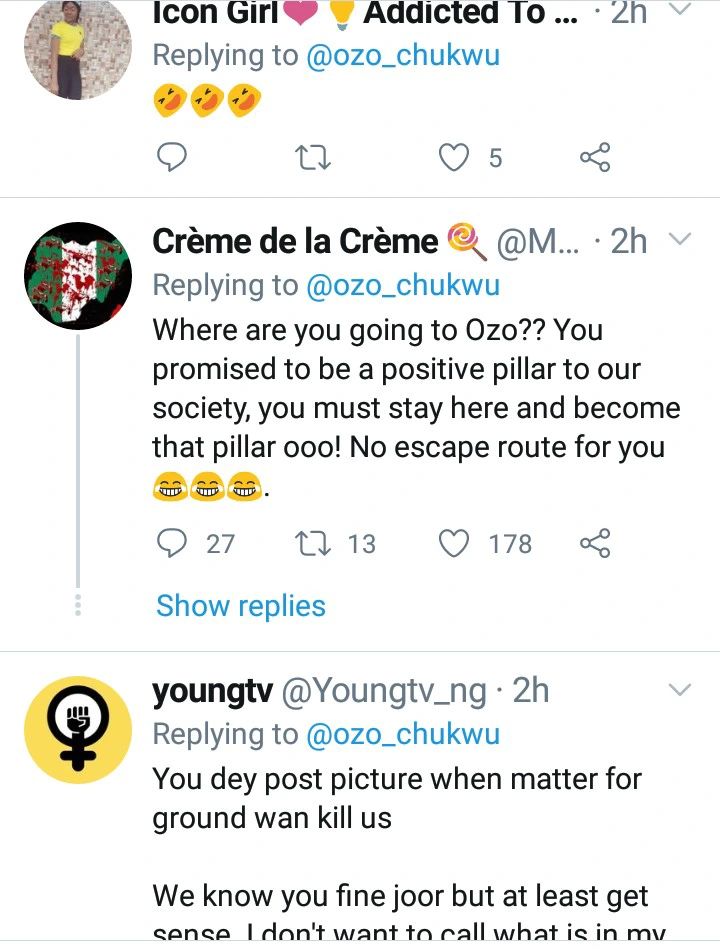Share Icon Girl's tweet
Viewport: 720px width, 950px height.
click(x=595, y=157)
